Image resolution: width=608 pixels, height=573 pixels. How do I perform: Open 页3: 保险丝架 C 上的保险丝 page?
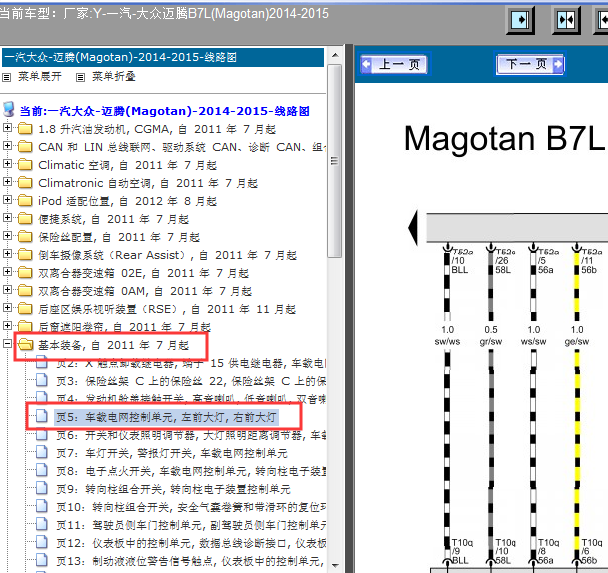tap(191, 381)
